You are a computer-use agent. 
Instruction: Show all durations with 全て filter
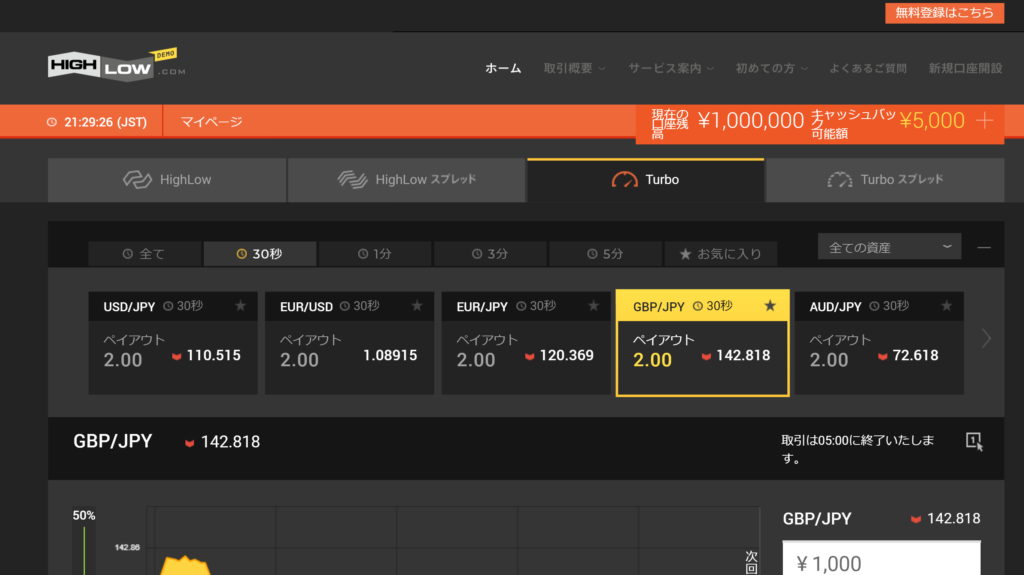coord(144,254)
